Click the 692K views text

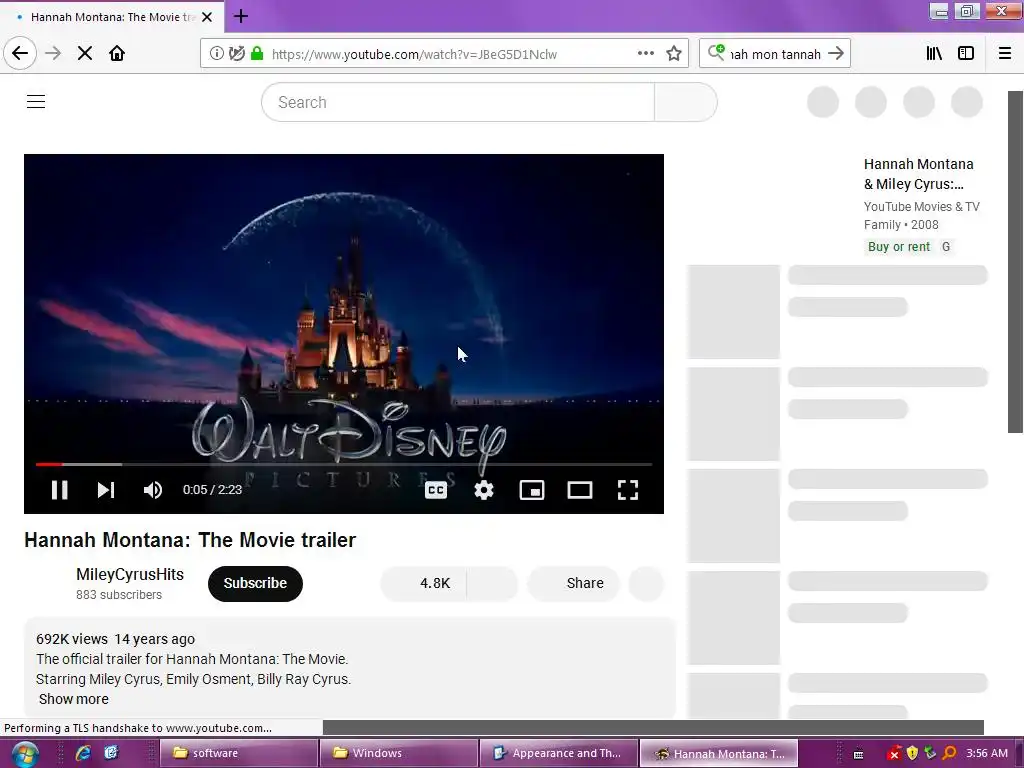coord(72,639)
